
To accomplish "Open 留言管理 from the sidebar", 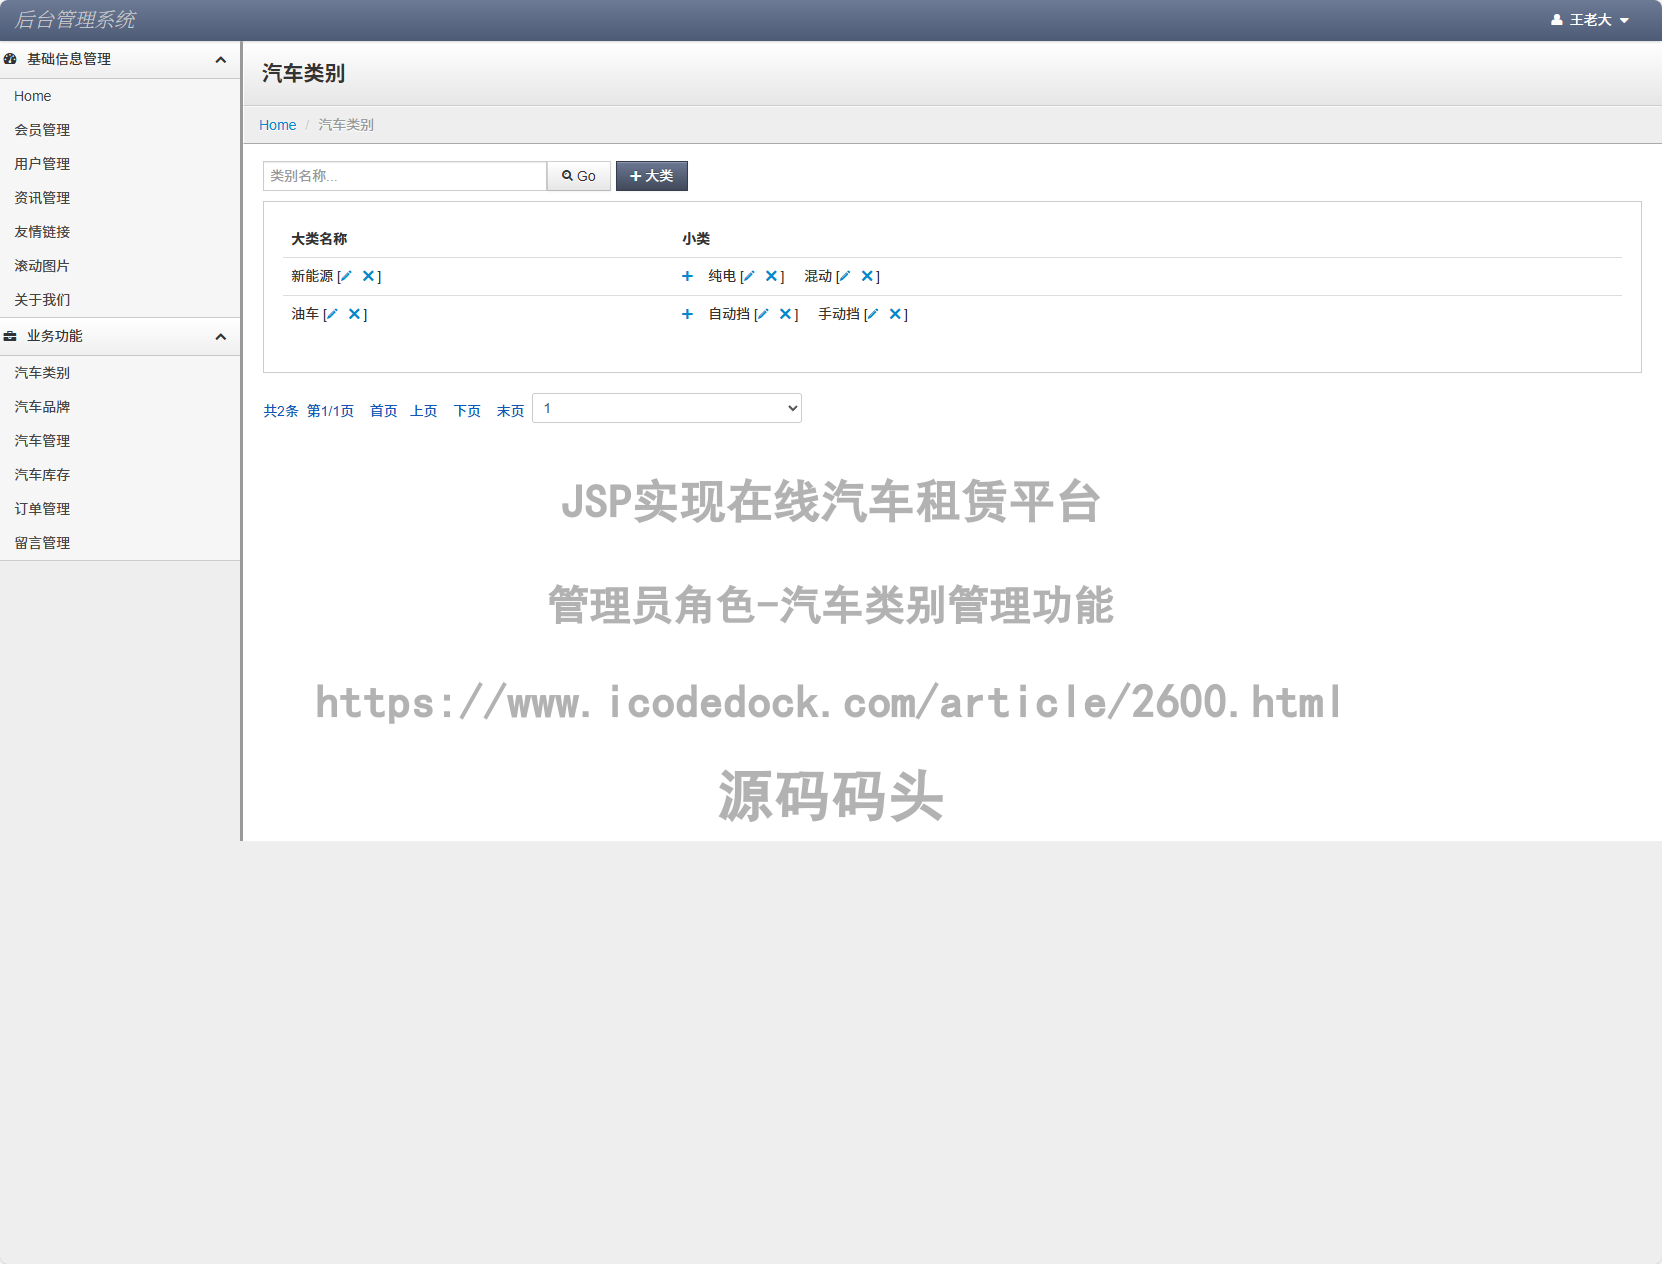I will [42, 542].
